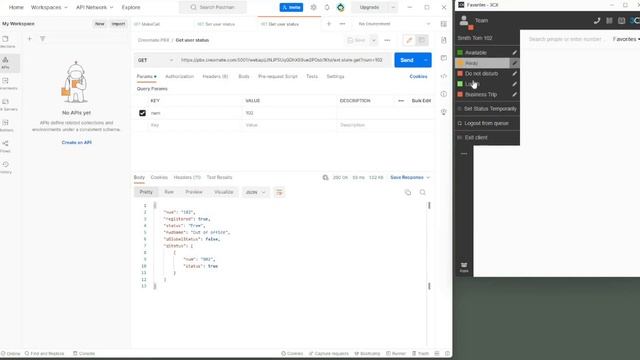Open three-dot more menu in 3CX sidebar
The image size is (640, 360).
pyautogui.click(x=464, y=154)
